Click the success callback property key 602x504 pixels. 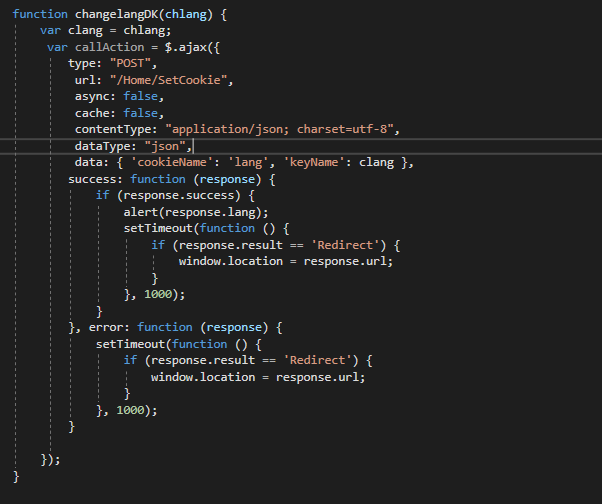pos(92,179)
